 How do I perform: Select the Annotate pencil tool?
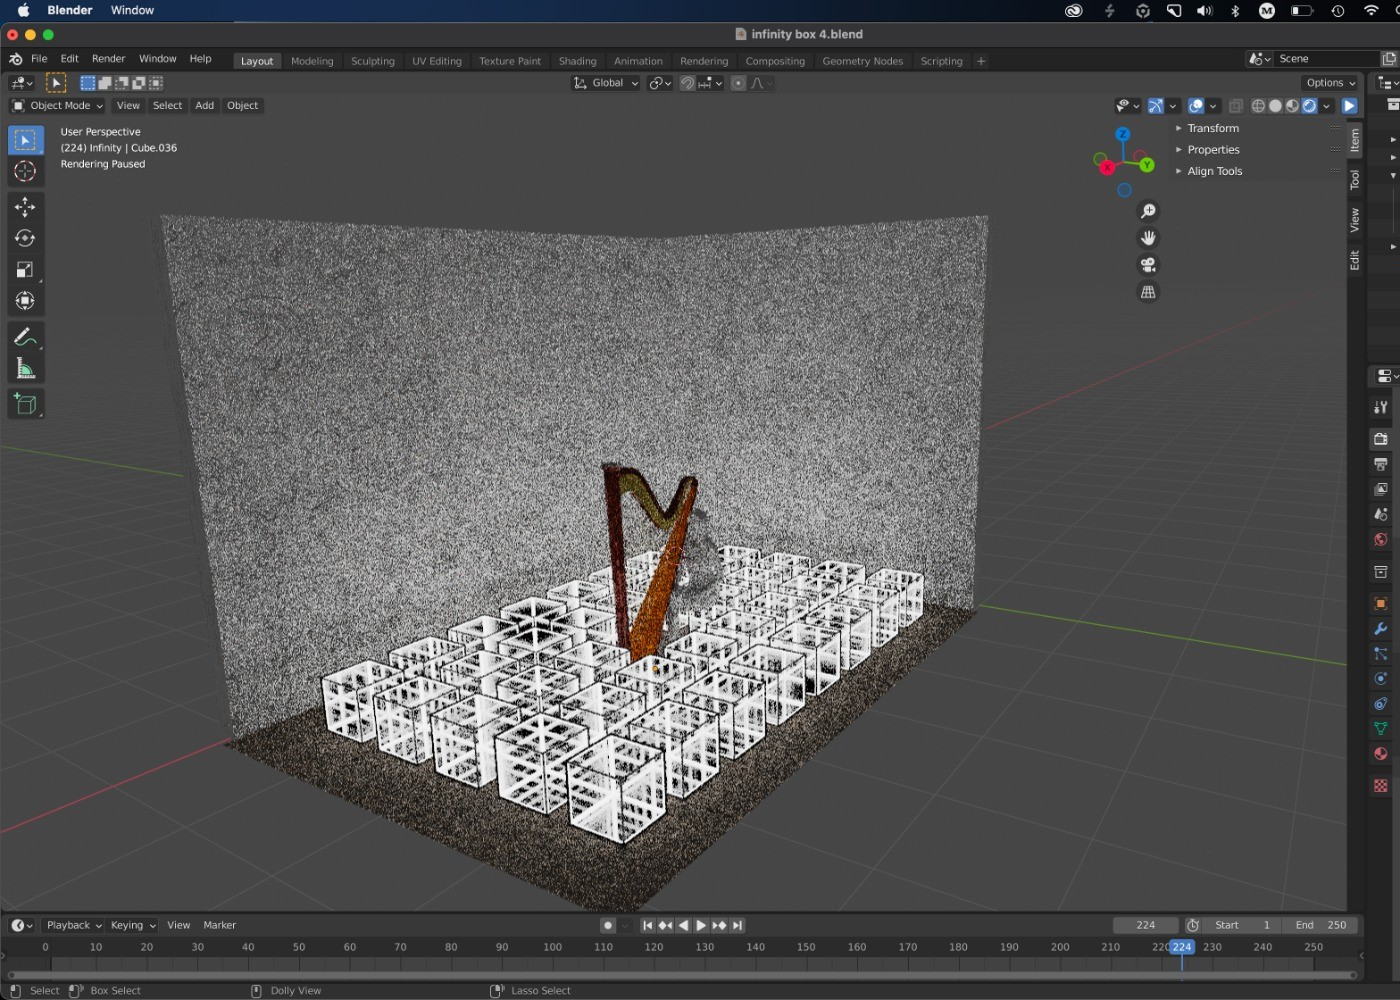[x=25, y=338]
